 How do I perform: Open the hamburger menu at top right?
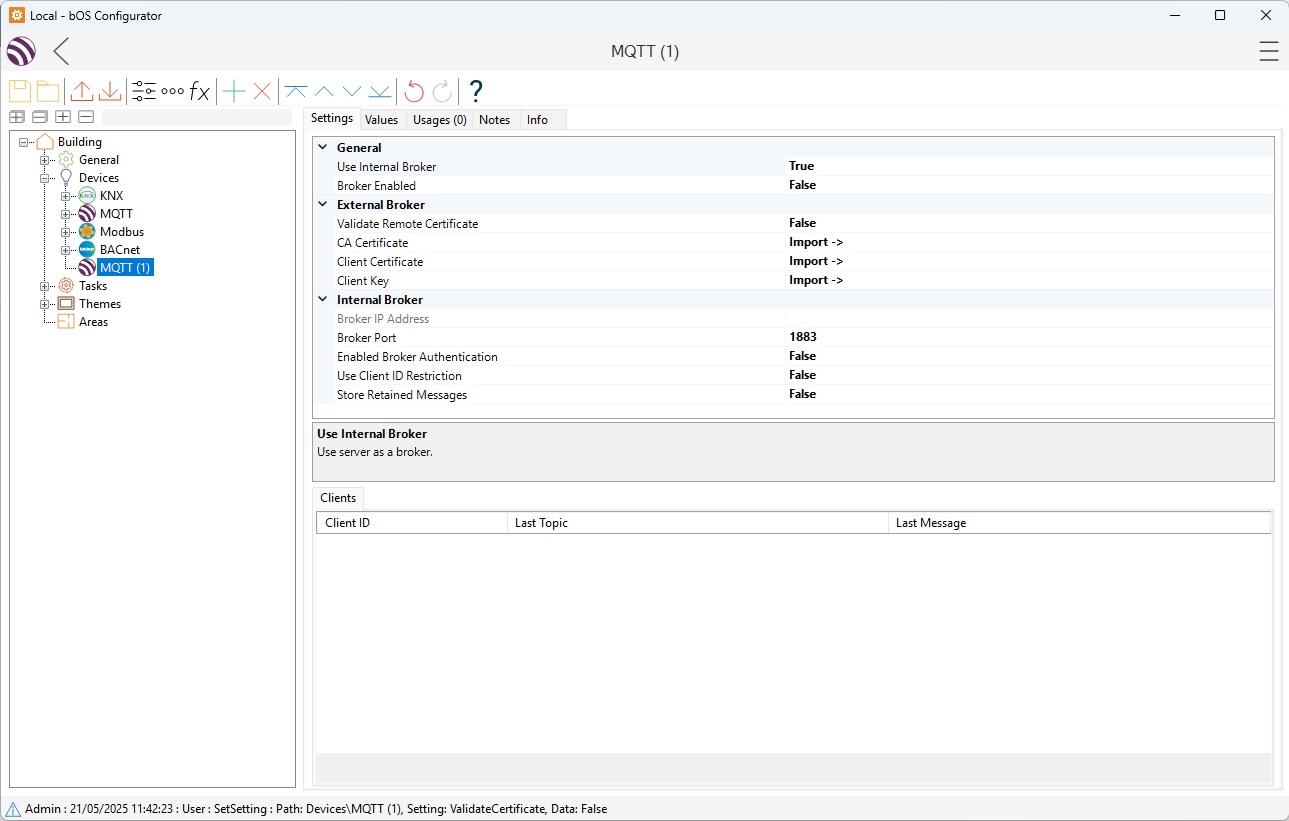click(x=1269, y=51)
